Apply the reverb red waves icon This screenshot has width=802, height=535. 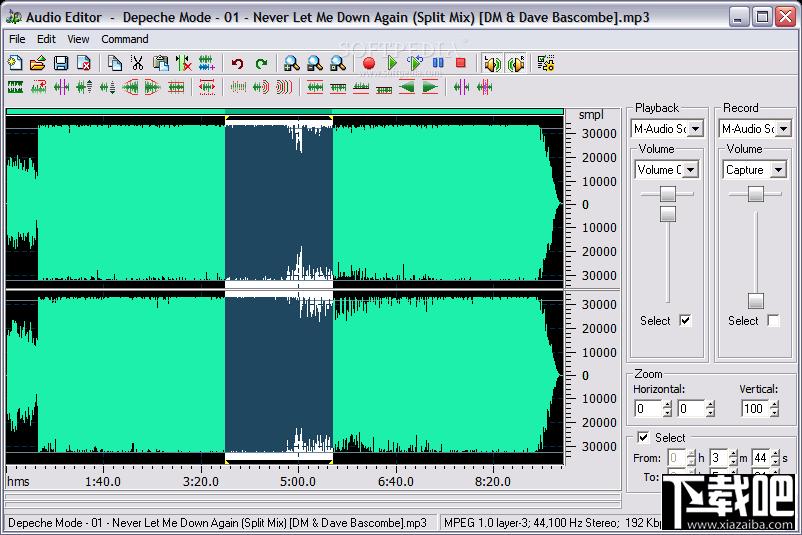click(284, 87)
